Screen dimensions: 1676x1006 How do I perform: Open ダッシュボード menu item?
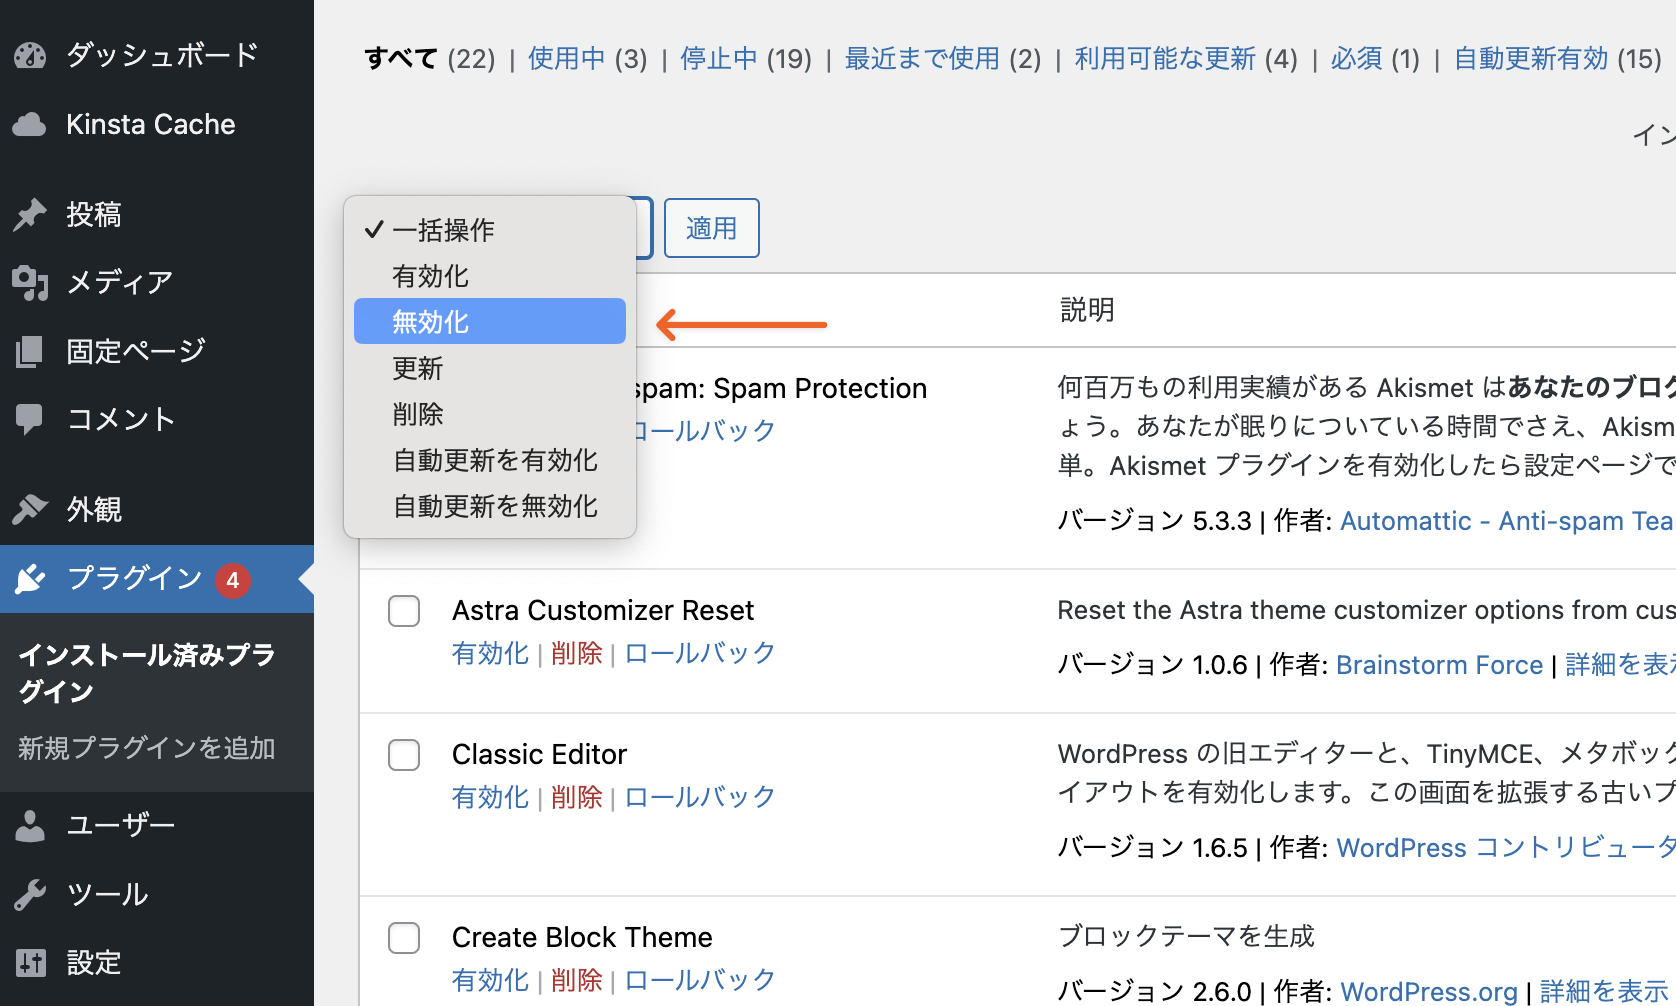[x=157, y=55]
